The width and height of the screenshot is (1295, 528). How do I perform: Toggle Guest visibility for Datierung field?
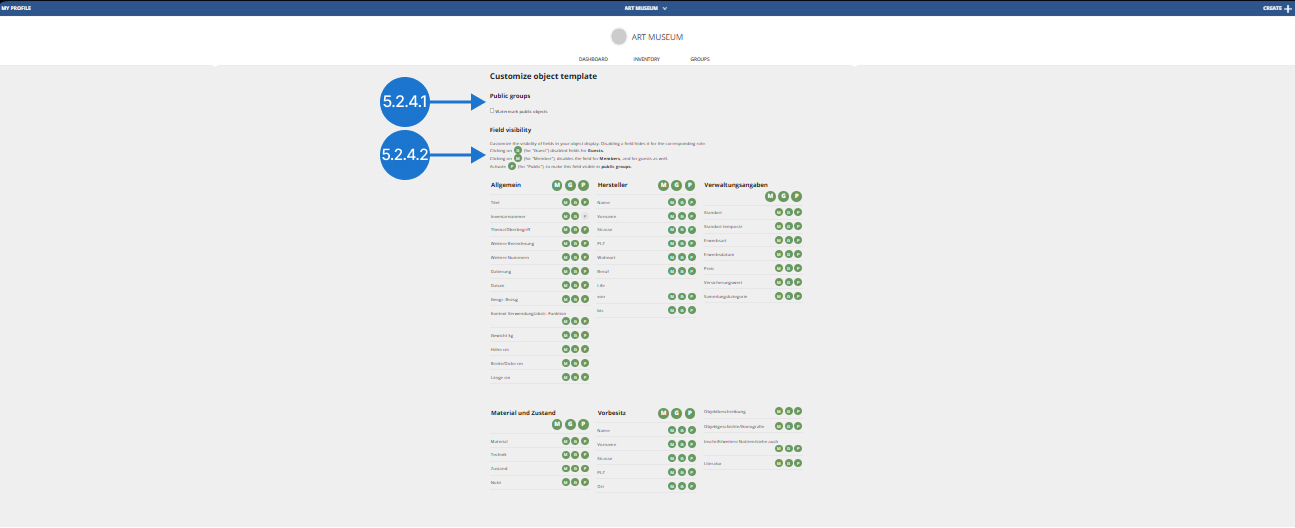coord(575,271)
